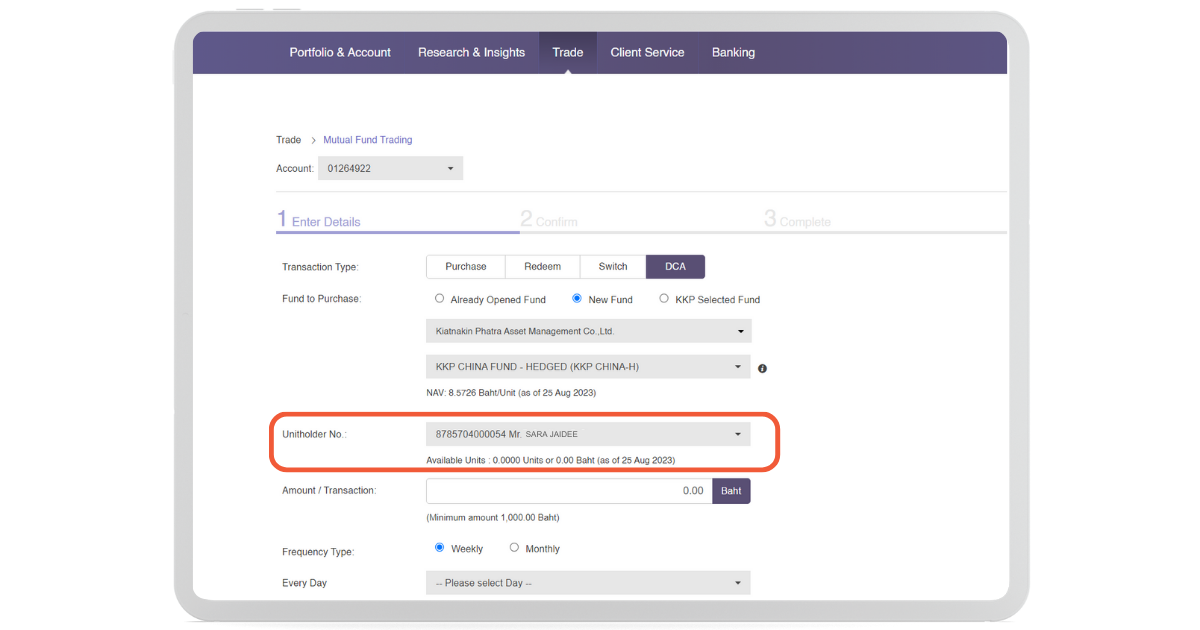This screenshot has height=630, width=1200.
Task: Click the Amount / Transaction input field
Action: [x=568, y=491]
